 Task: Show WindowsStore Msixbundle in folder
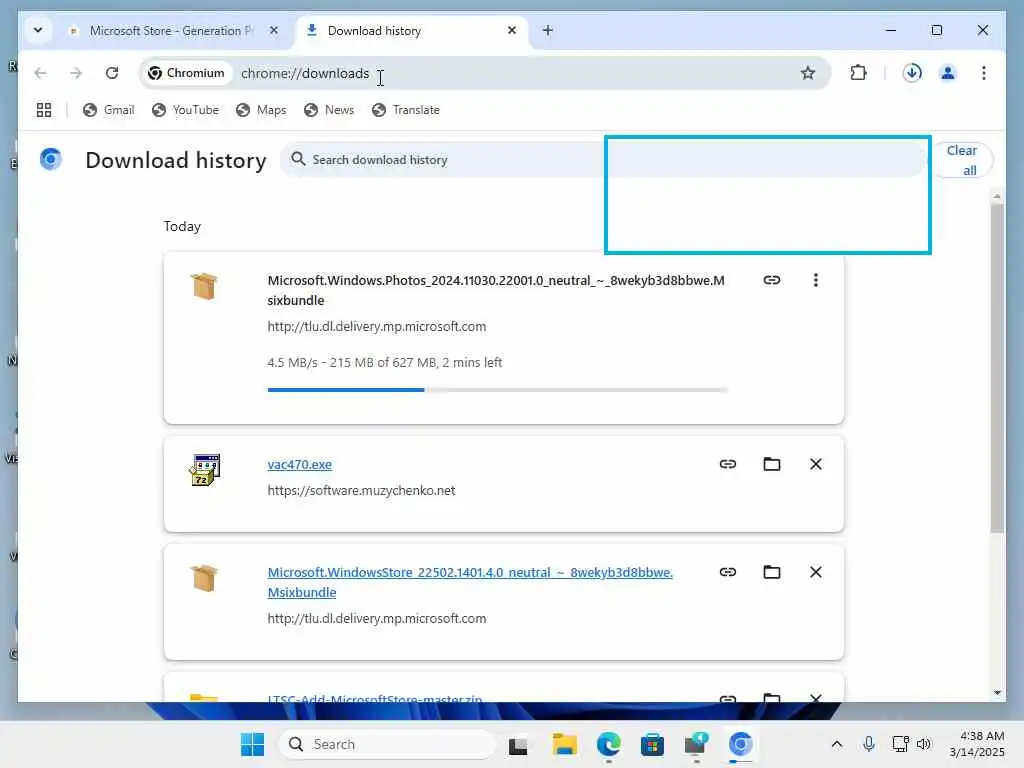click(772, 572)
